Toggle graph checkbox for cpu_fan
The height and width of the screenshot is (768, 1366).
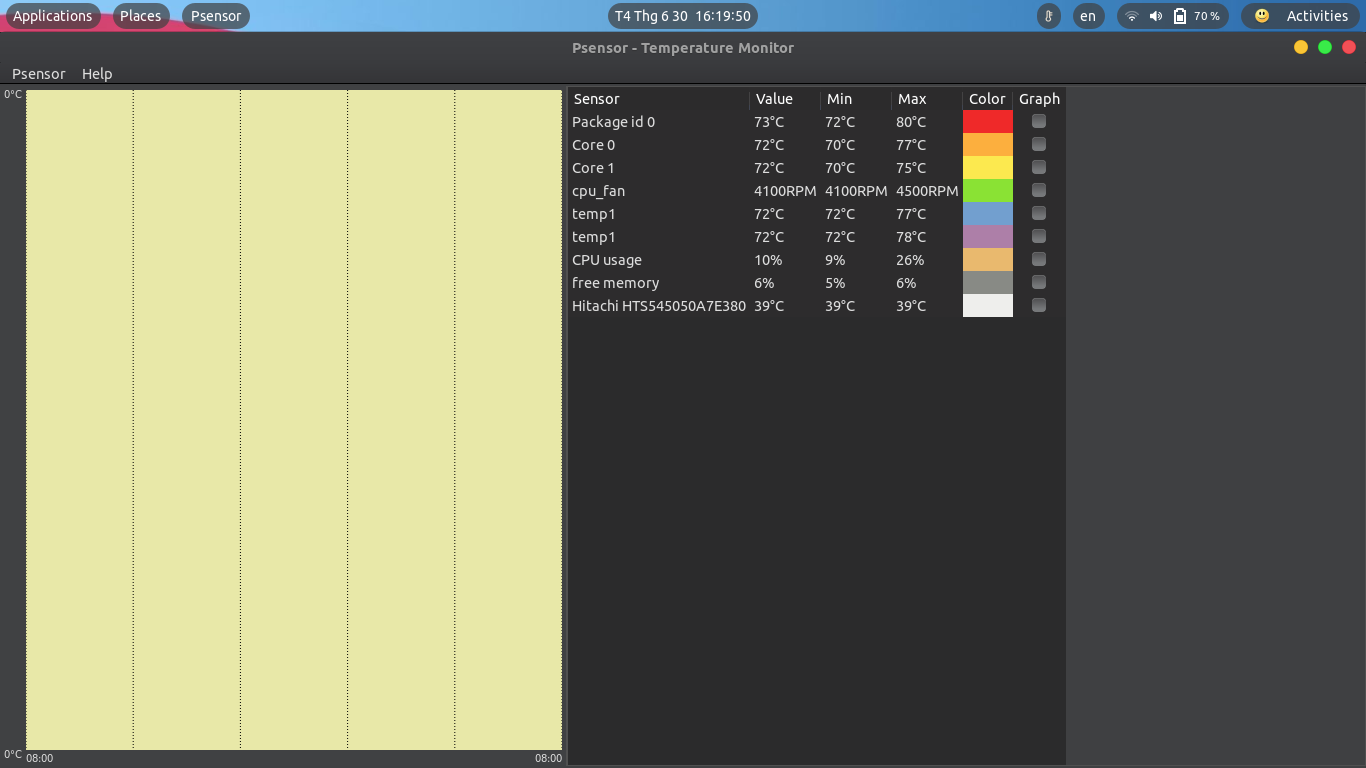pyautogui.click(x=1039, y=190)
